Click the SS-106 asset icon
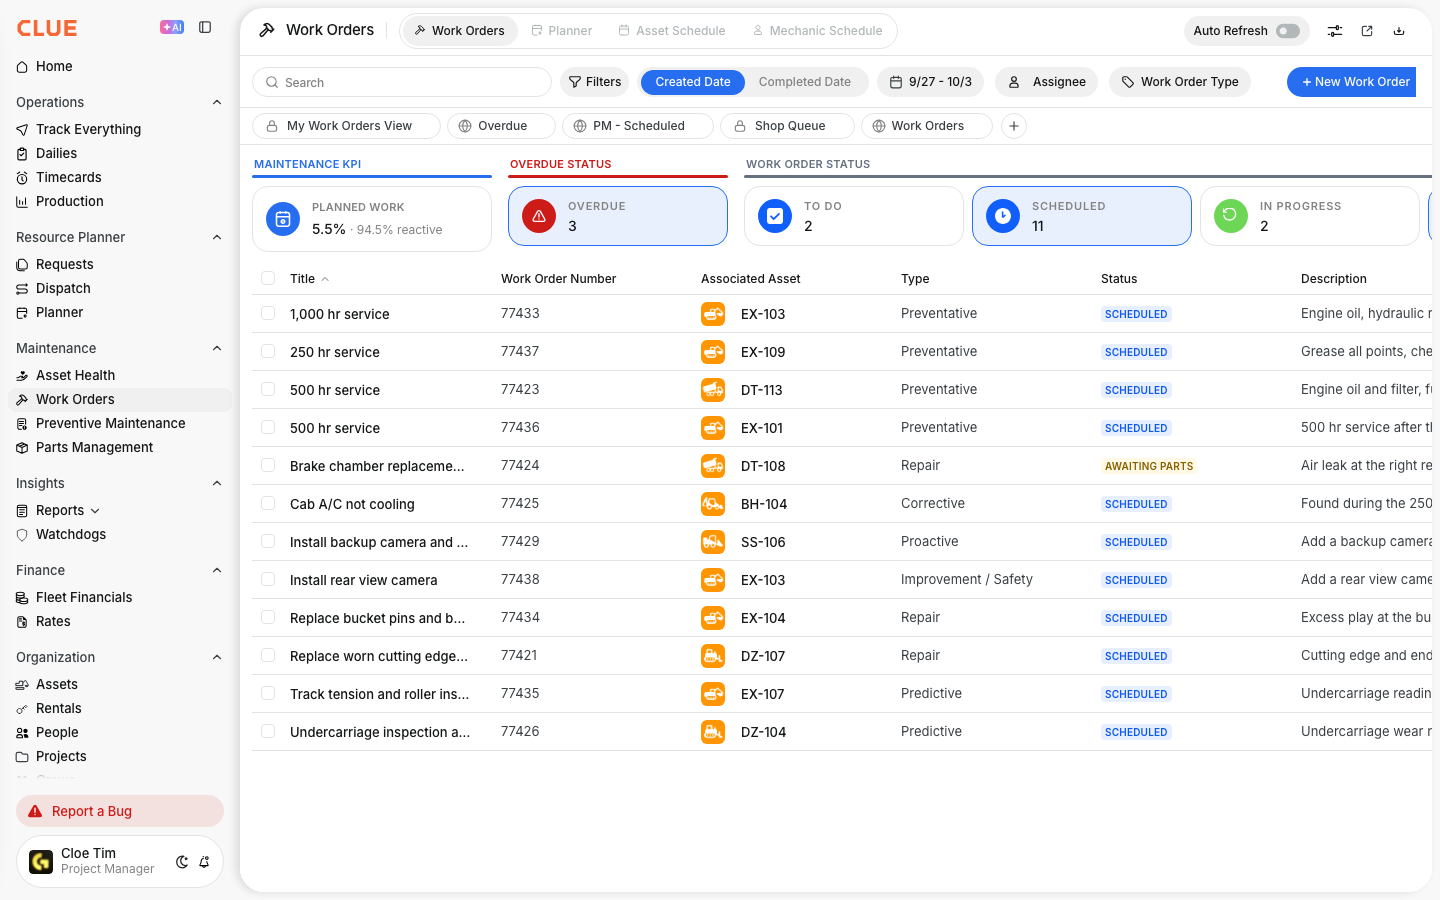This screenshot has height=900, width=1440. 713,542
